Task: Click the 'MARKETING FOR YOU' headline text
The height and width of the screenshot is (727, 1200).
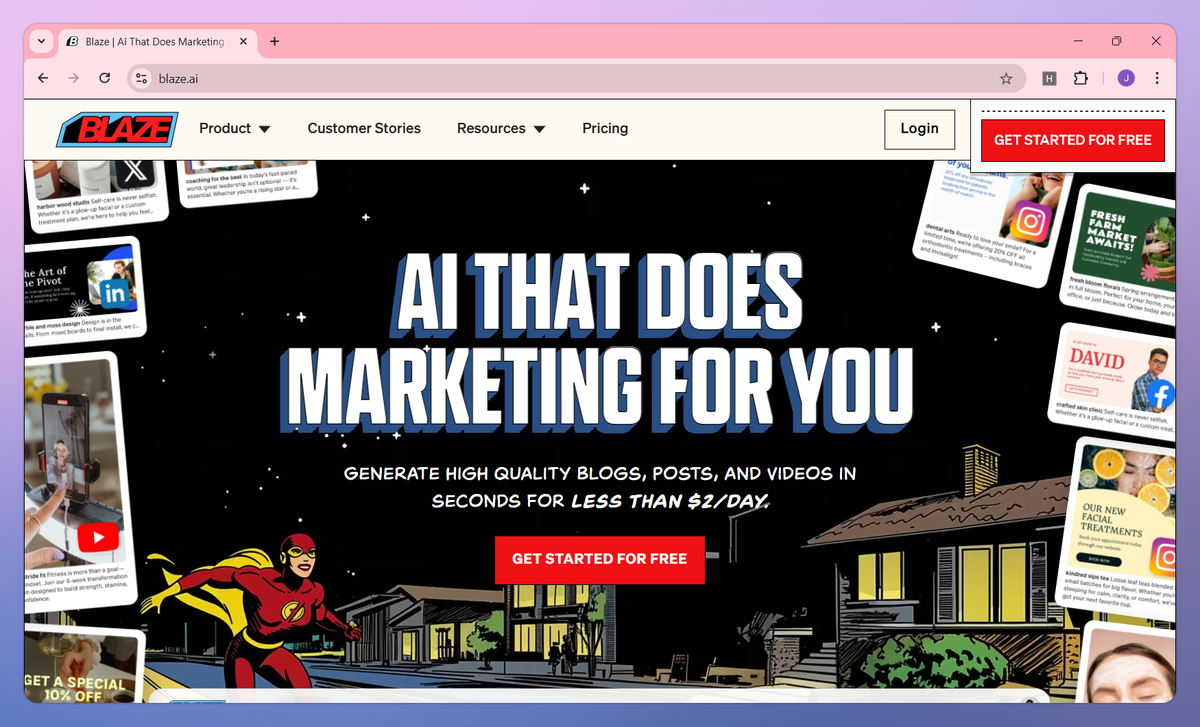Action: [x=600, y=387]
